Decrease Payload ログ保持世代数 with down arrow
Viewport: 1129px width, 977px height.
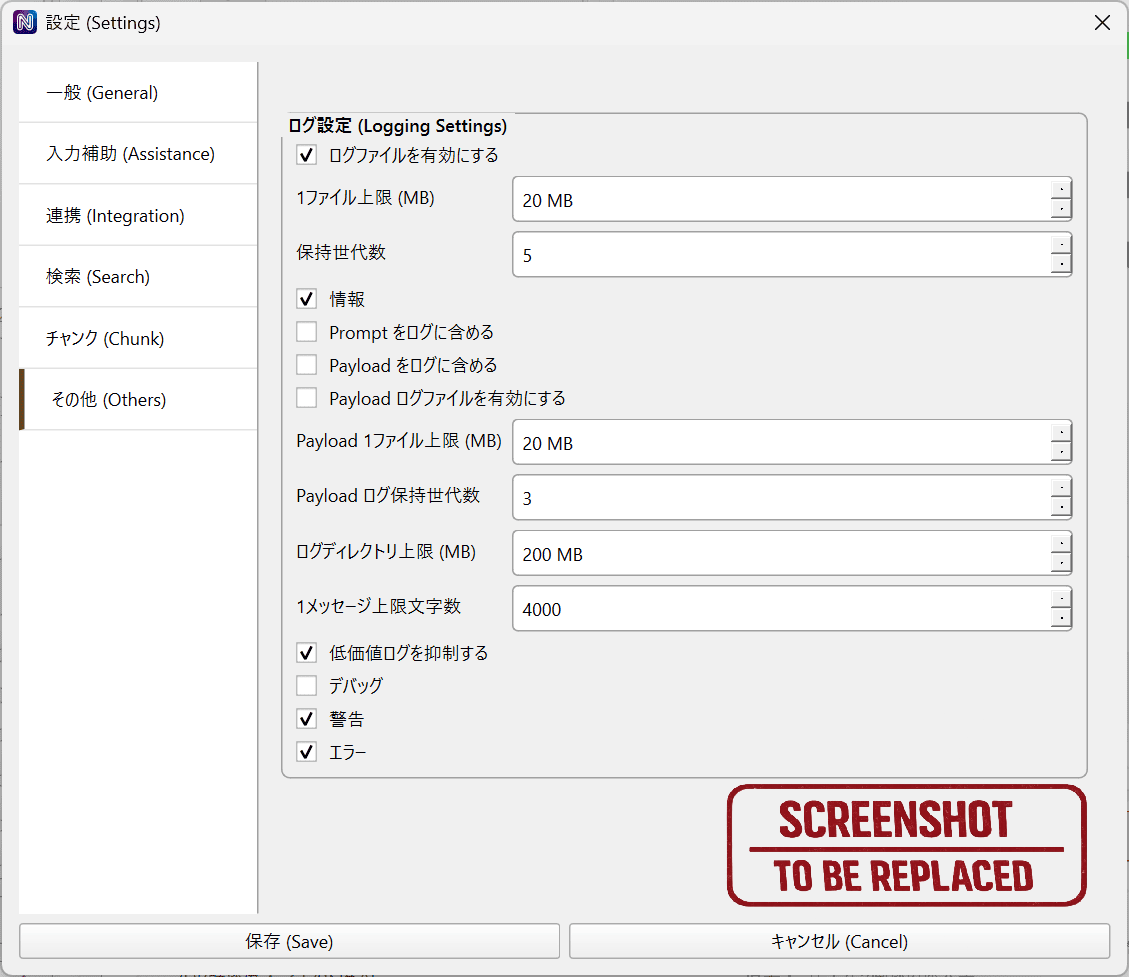pos(1061,508)
